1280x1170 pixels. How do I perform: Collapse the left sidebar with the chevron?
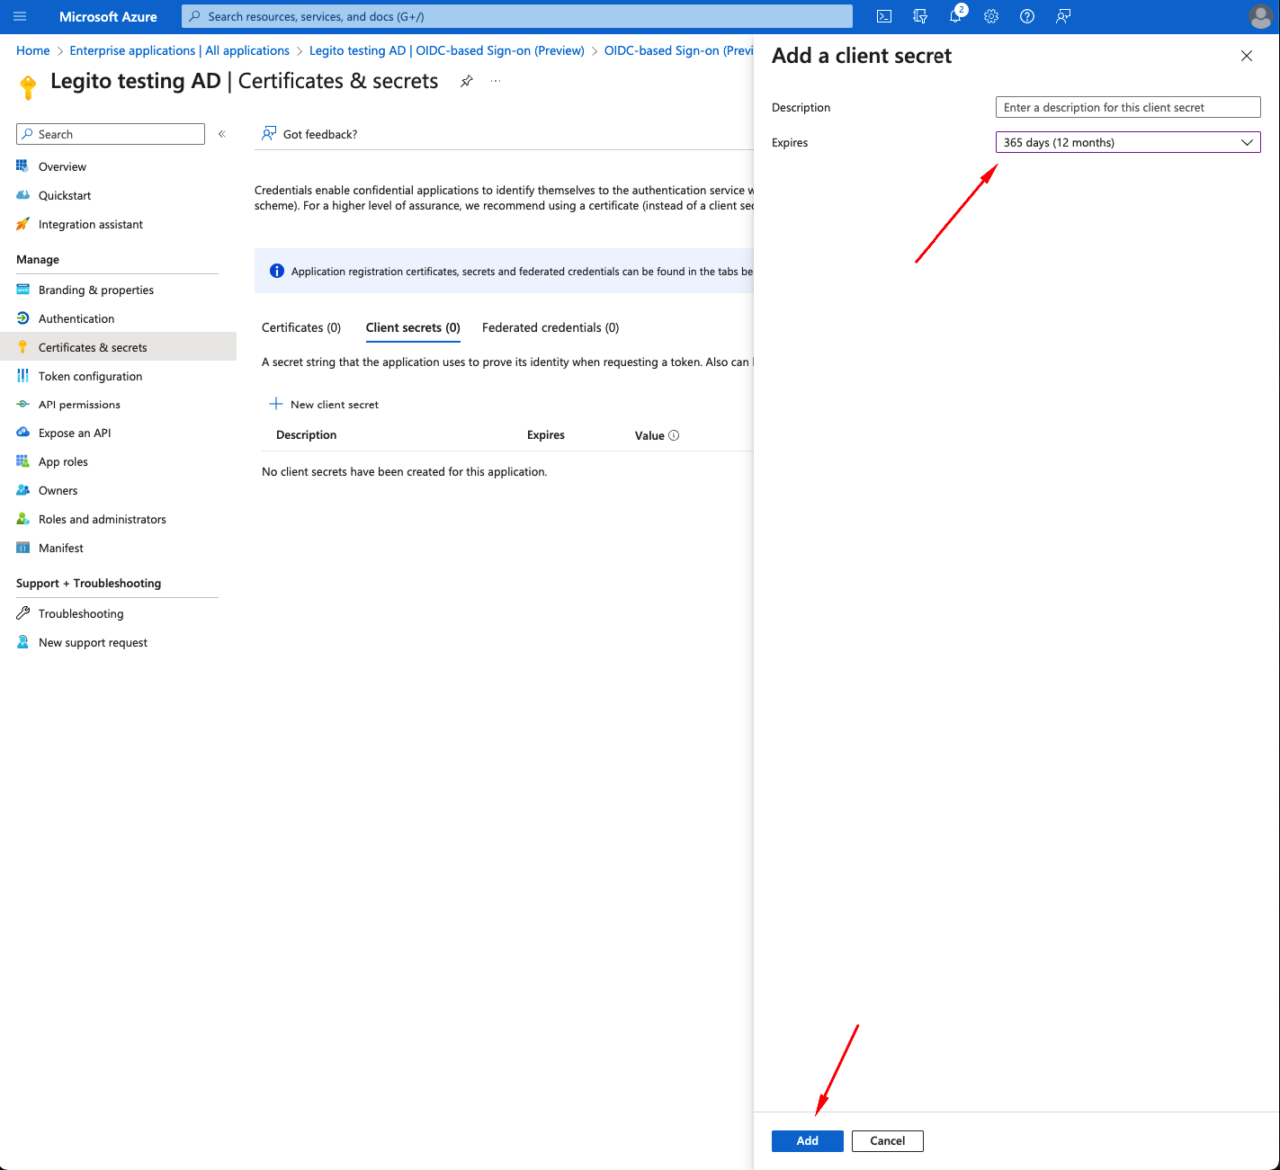coord(221,133)
